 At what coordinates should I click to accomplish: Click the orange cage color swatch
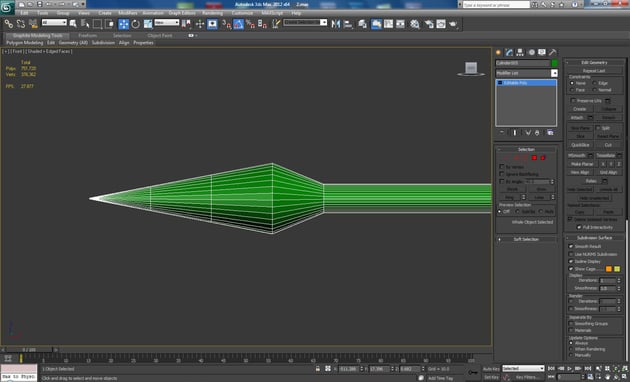tap(609, 269)
